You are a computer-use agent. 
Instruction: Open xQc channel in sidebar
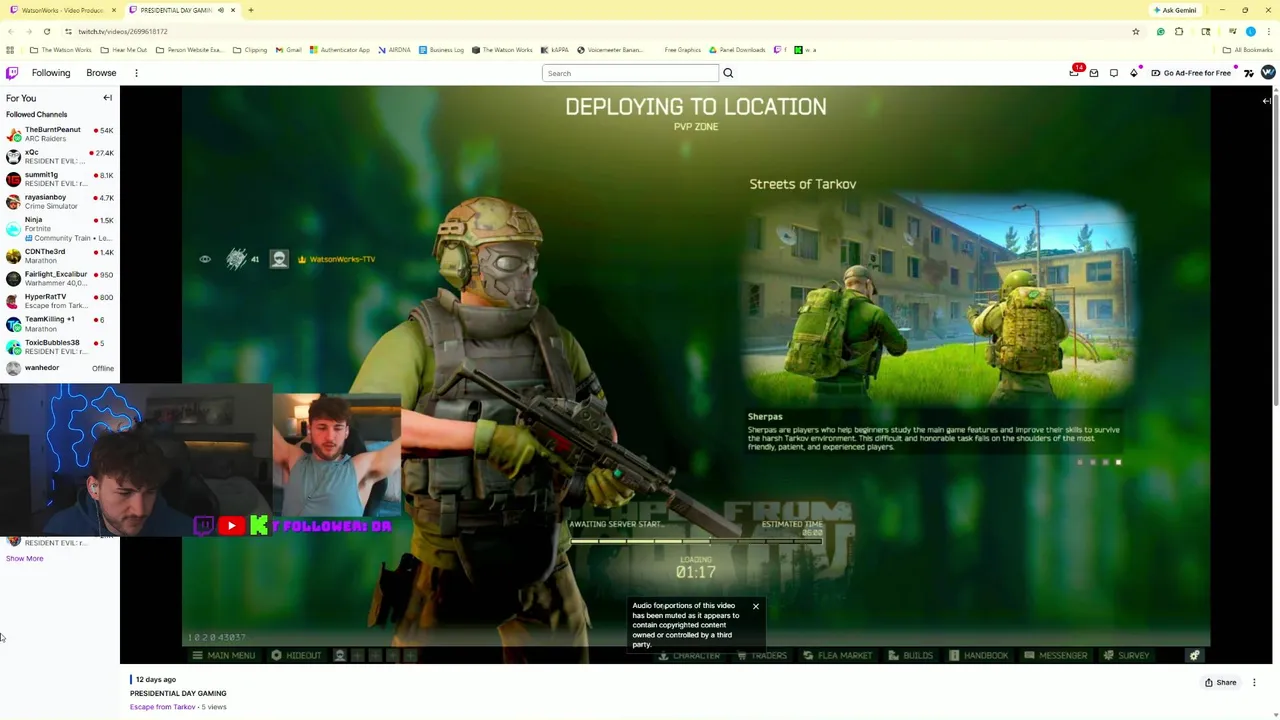pyautogui.click(x=60, y=156)
